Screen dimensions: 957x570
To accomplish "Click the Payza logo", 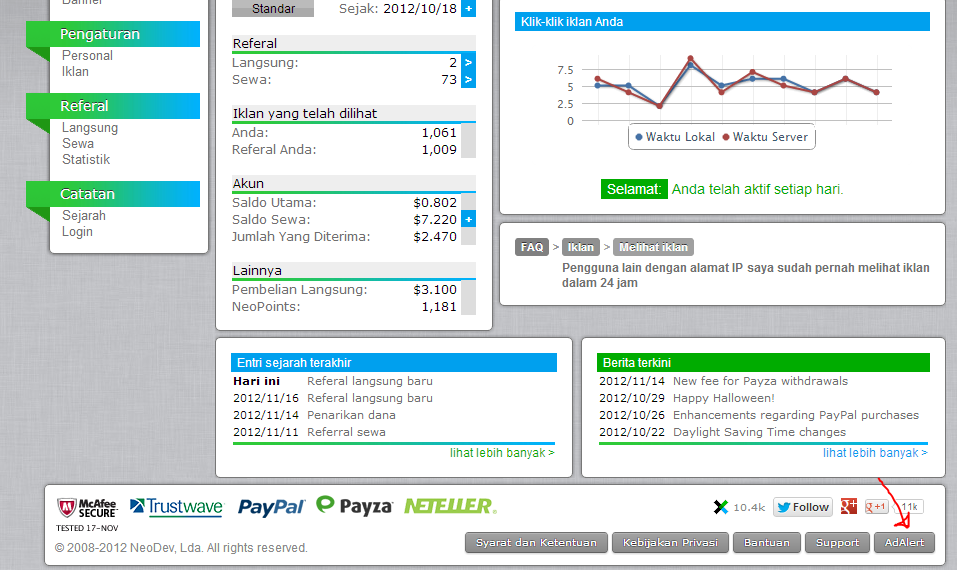I will tap(354, 505).
